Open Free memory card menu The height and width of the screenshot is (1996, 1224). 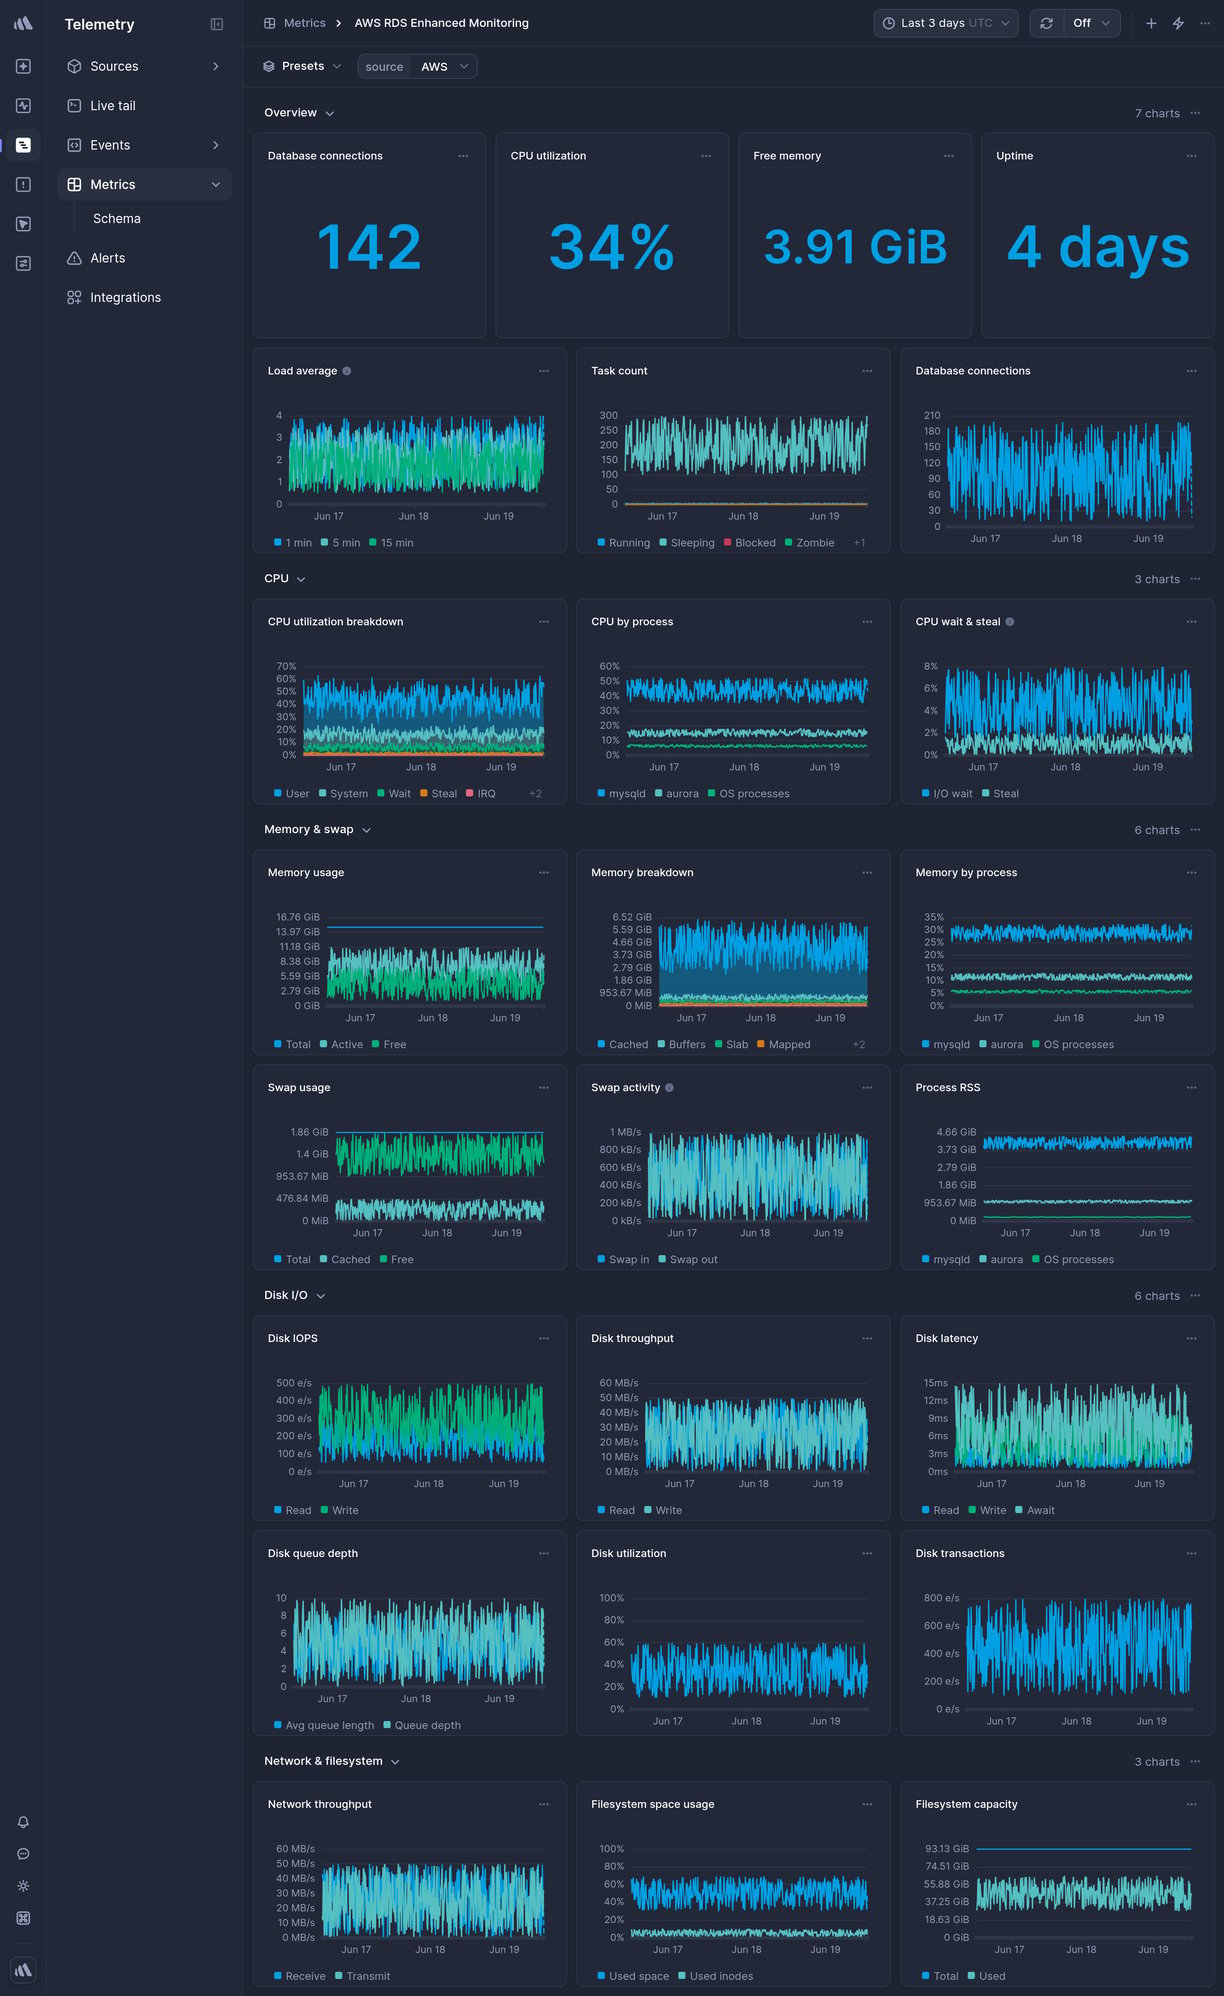point(949,156)
